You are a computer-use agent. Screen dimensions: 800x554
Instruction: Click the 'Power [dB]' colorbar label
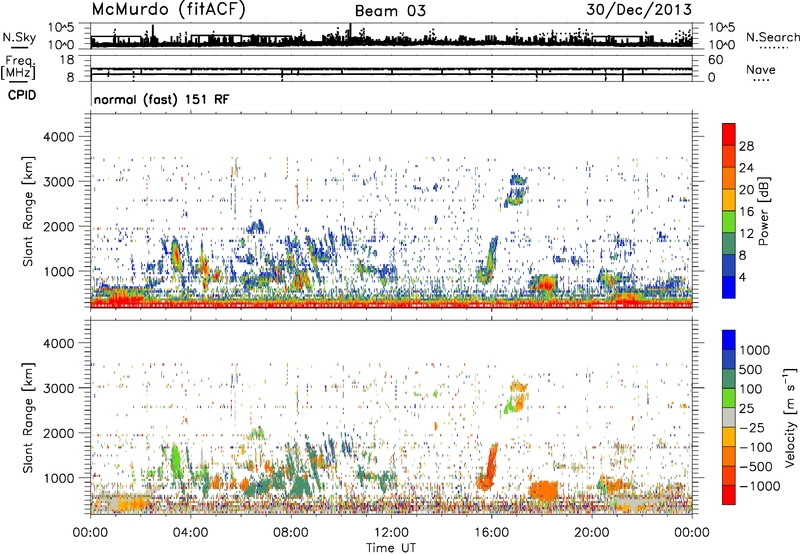tap(763, 211)
